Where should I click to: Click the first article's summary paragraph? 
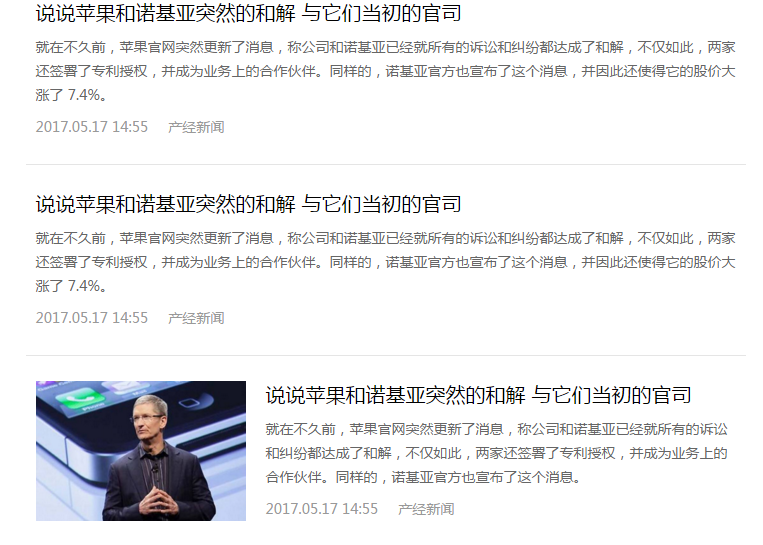point(385,71)
